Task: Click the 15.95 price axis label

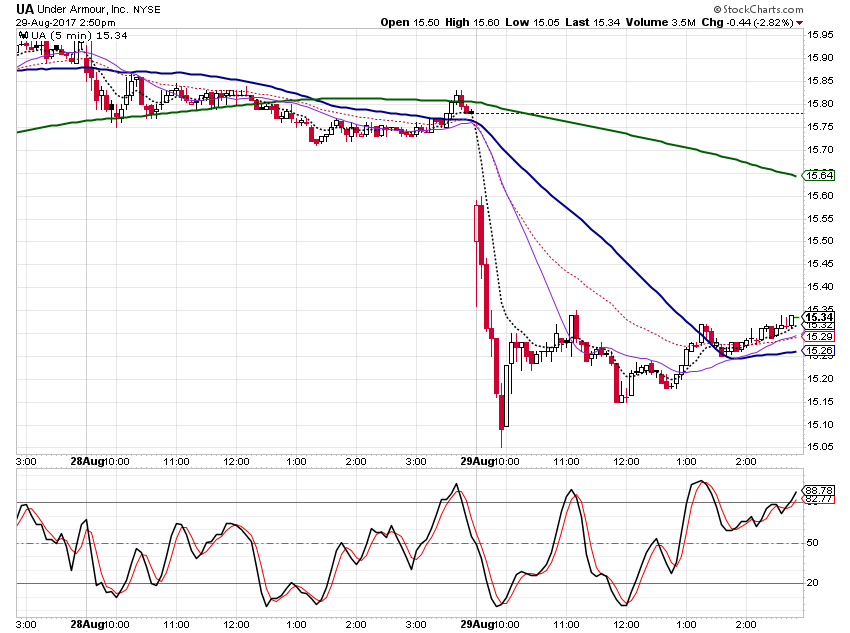Action: point(820,35)
